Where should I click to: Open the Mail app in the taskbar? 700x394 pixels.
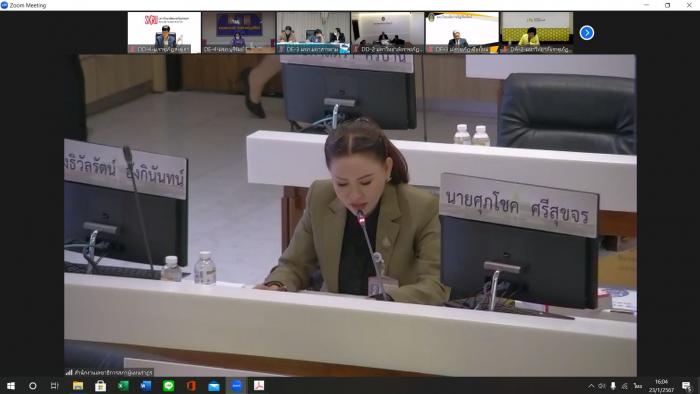click(214, 386)
